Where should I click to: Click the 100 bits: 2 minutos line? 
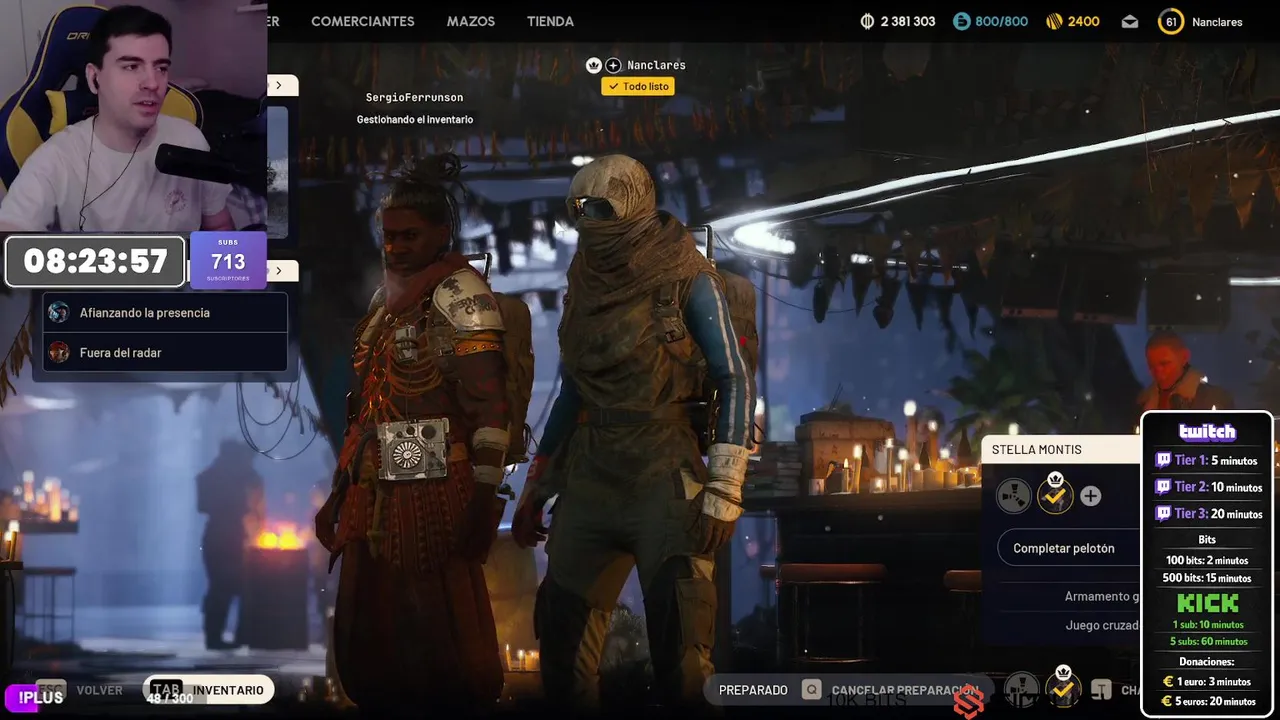click(x=1207, y=560)
